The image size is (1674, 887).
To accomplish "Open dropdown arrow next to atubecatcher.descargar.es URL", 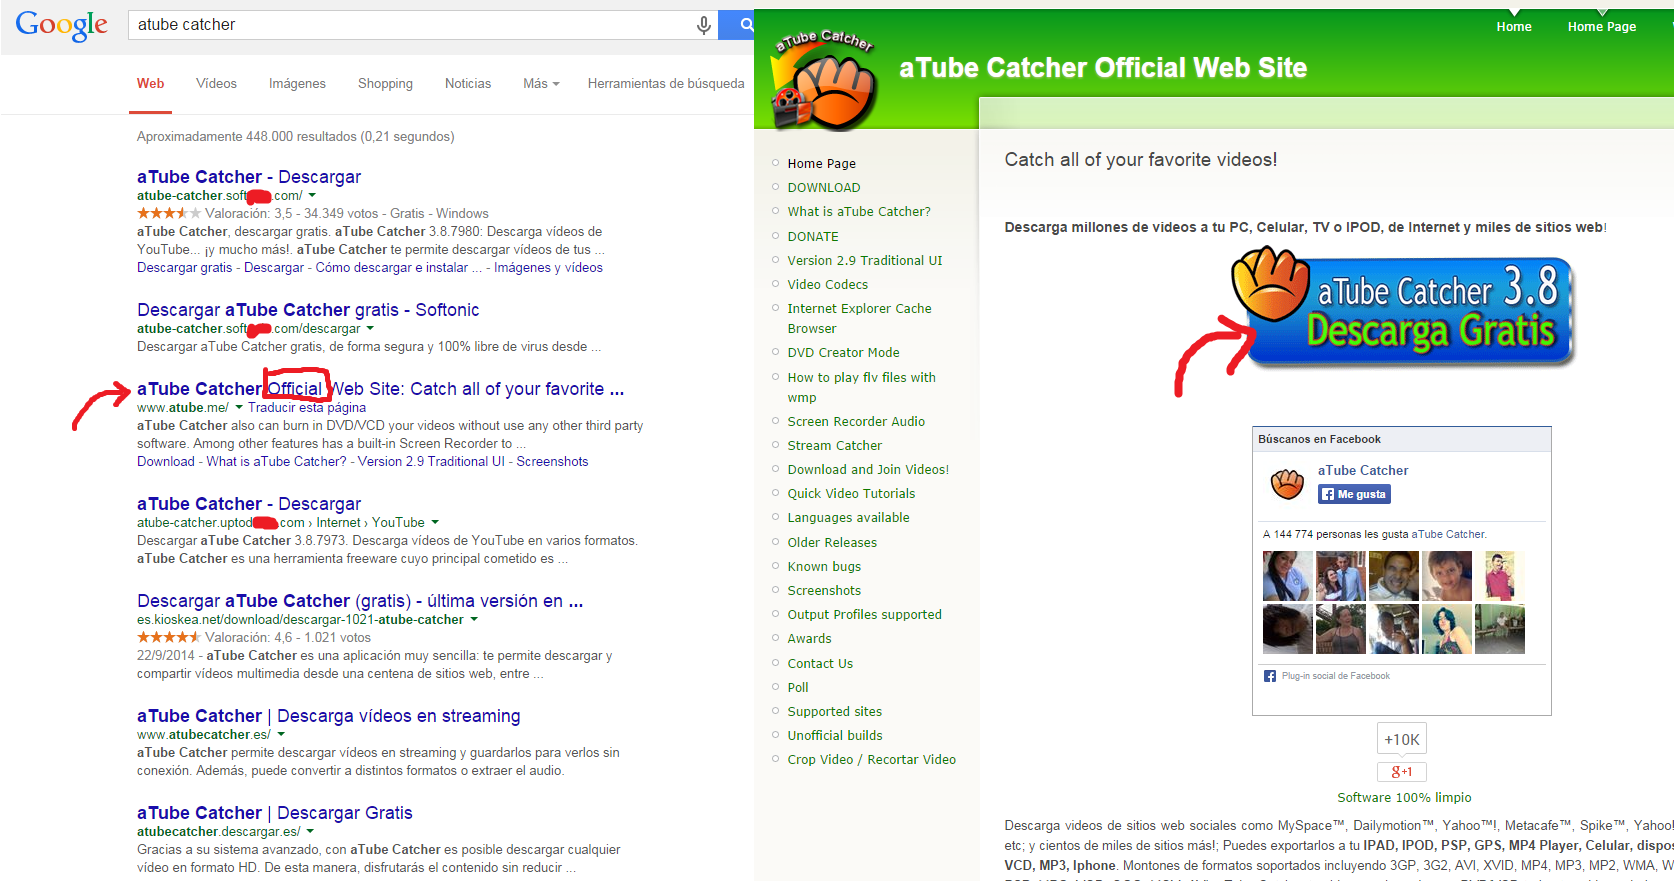I will (x=310, y=832).
